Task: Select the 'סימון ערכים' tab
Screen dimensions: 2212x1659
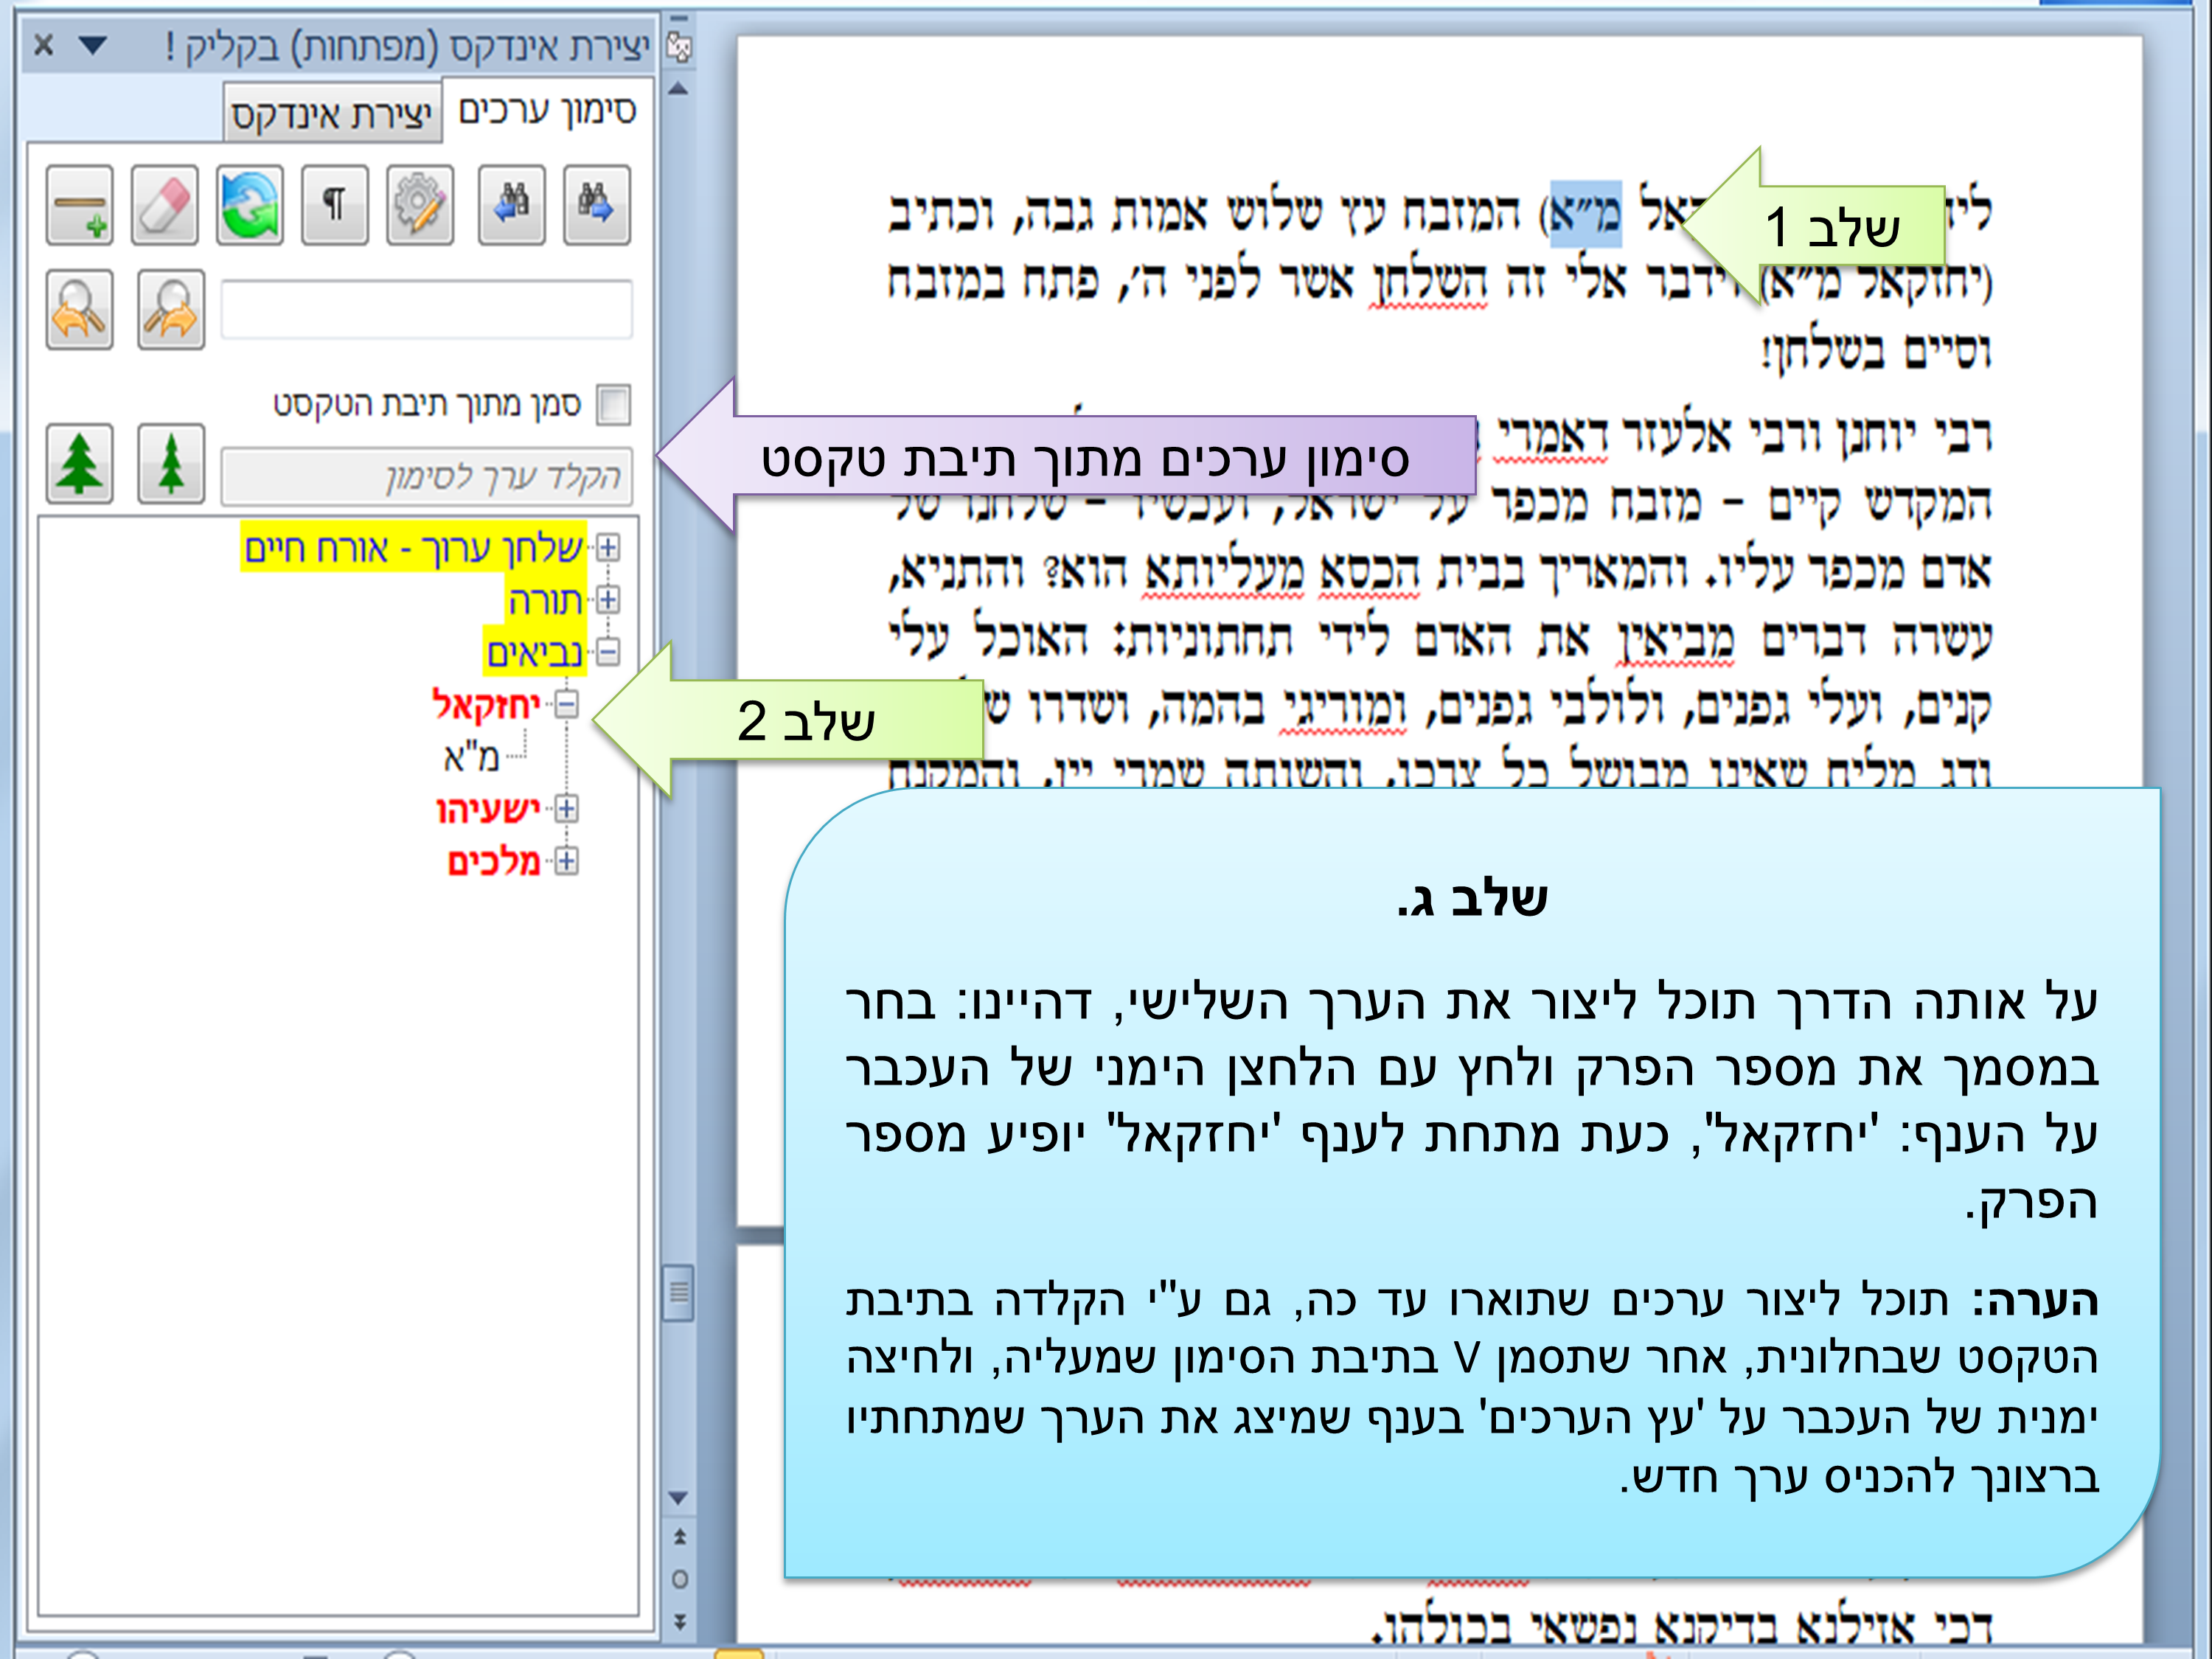Action: coord(547,110)
